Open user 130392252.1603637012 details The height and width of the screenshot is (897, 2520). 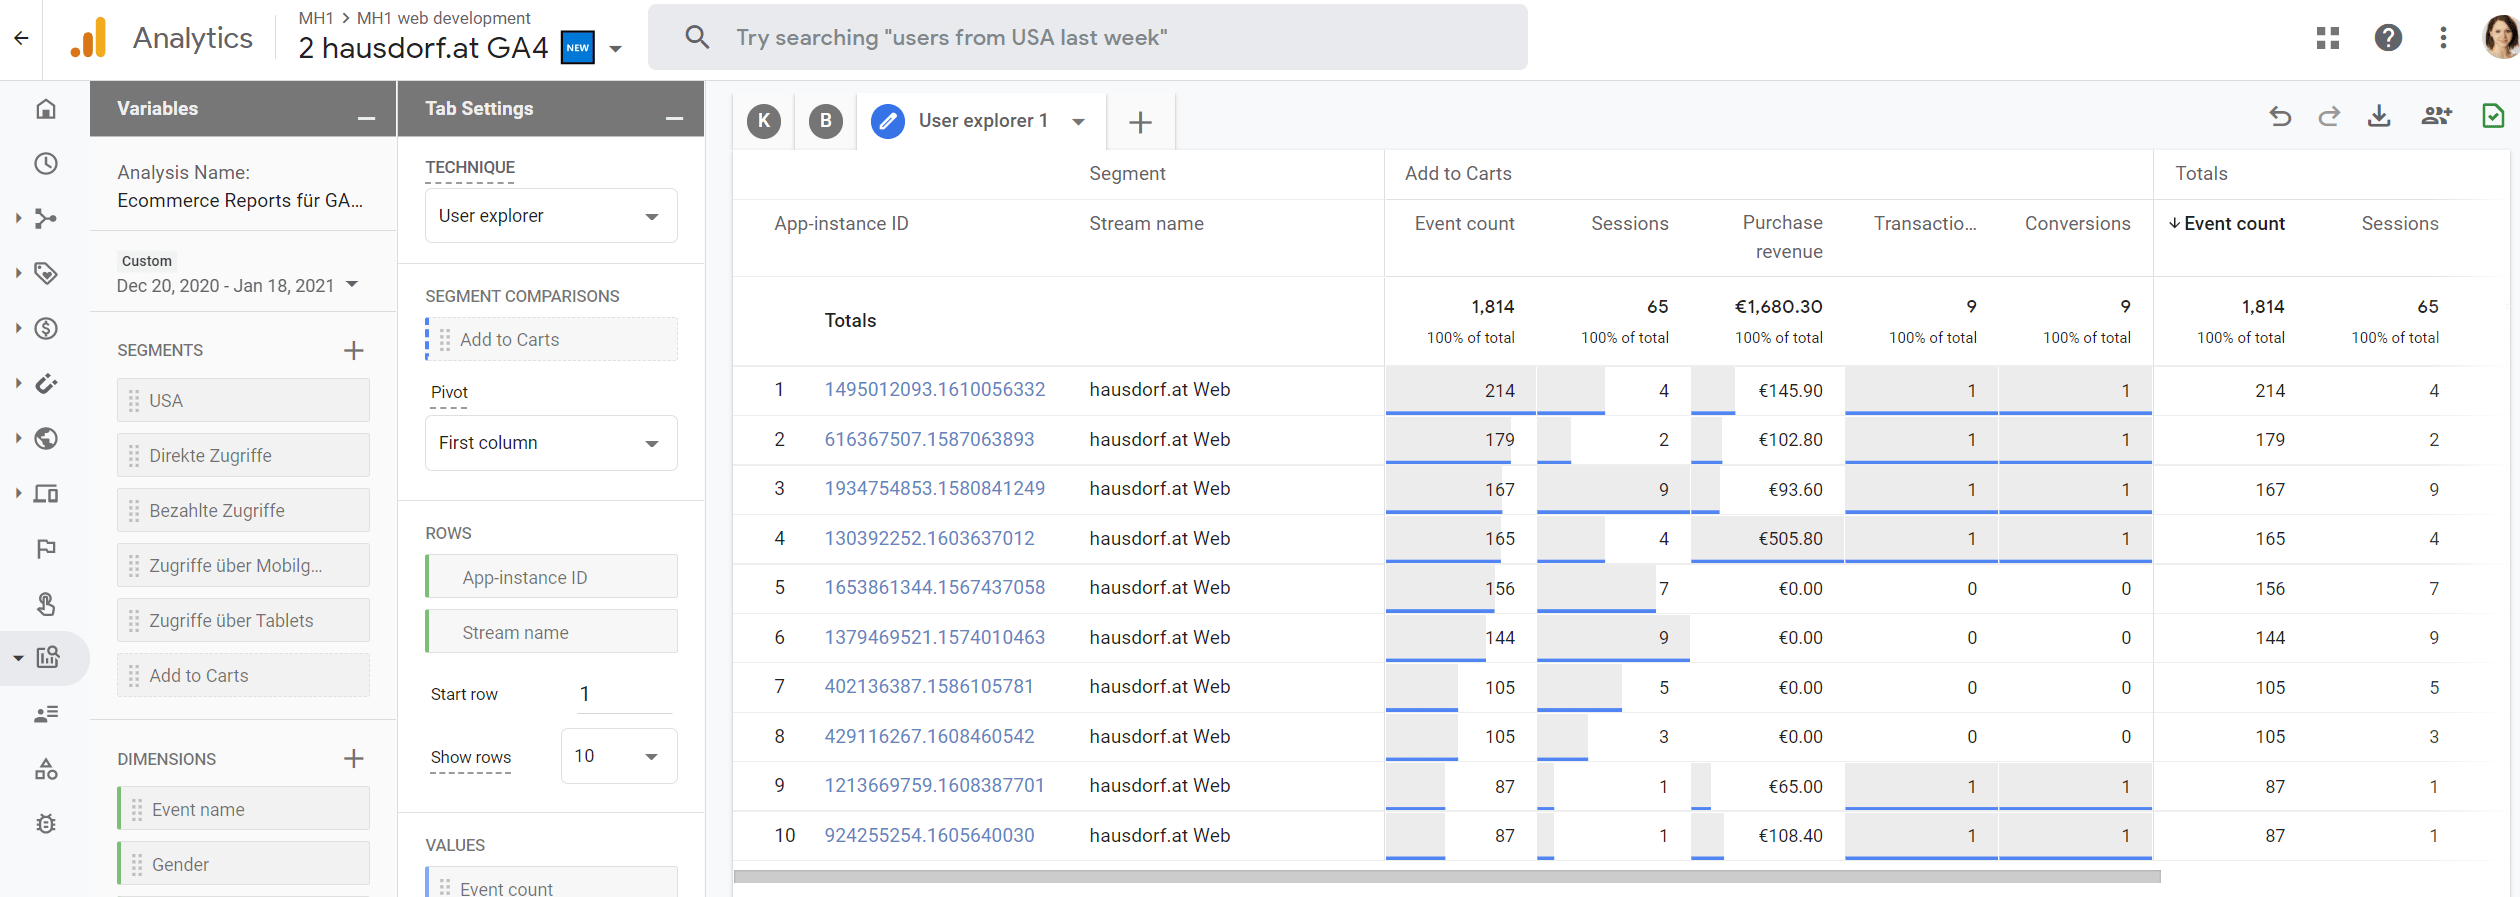pyautogui.click(x=929, y=538)
